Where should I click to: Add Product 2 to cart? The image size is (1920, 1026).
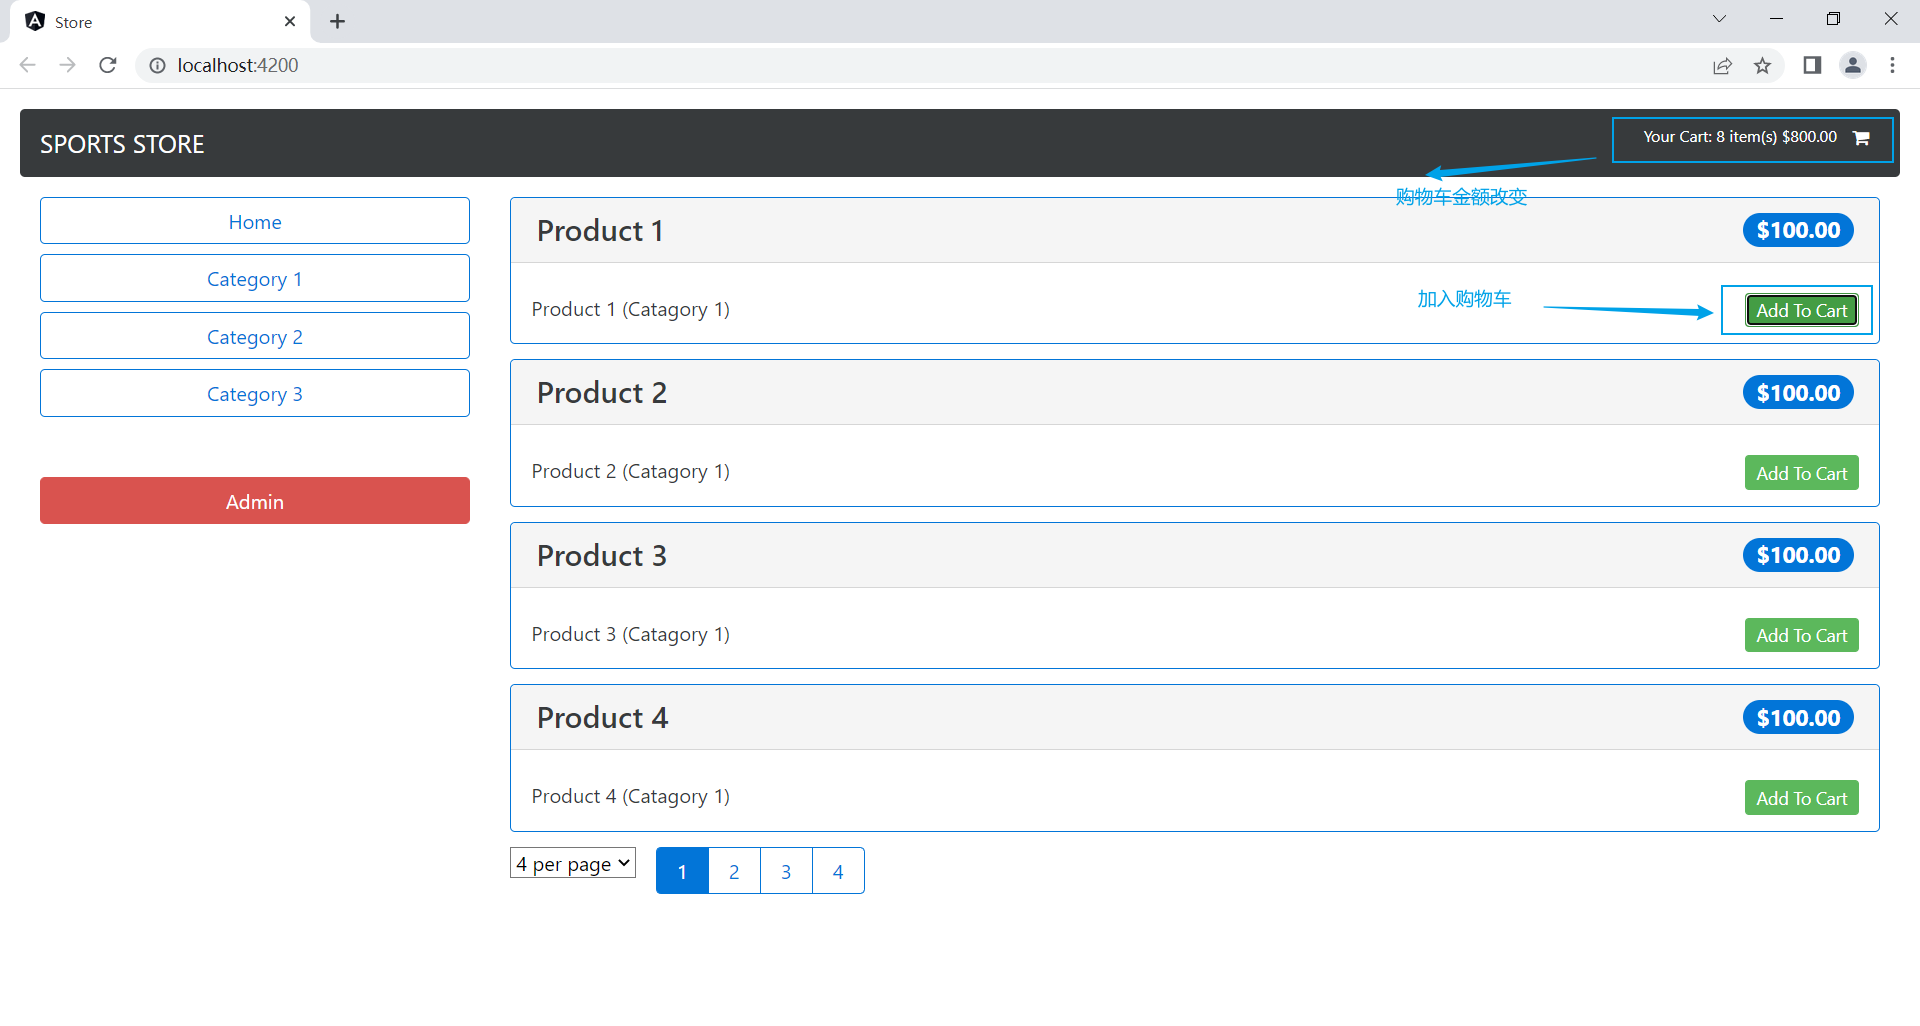point(1801,473)
